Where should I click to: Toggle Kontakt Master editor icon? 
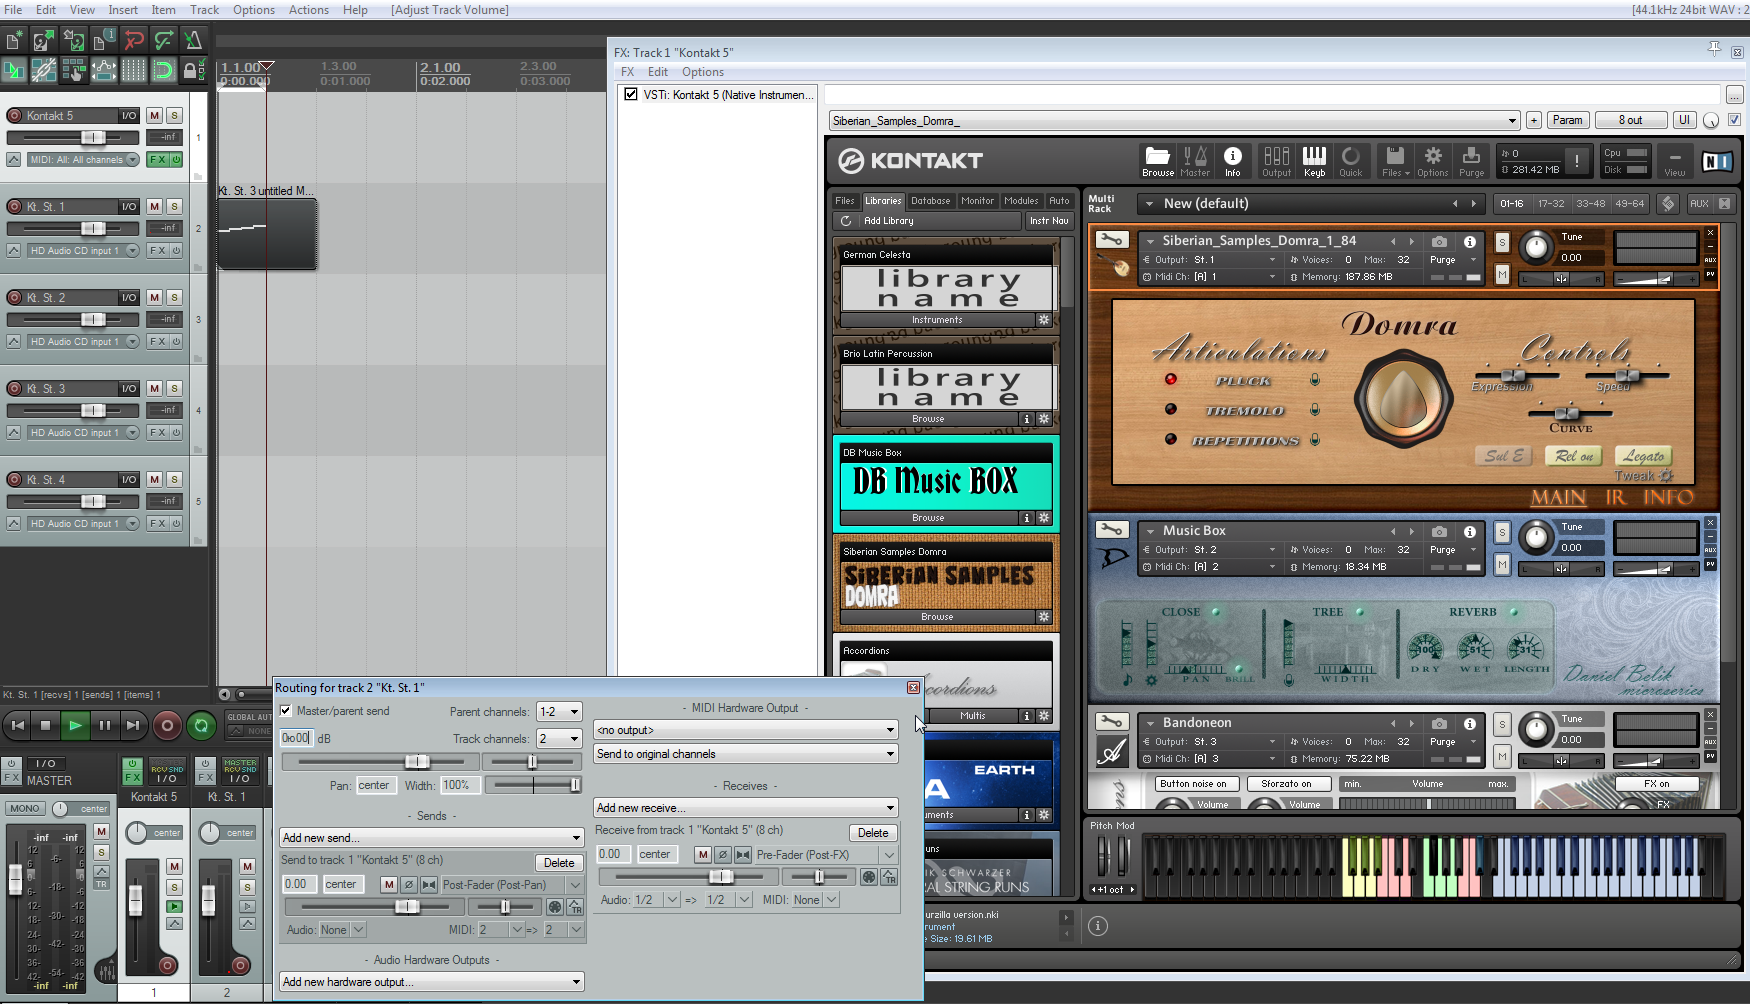[1195, 160]
